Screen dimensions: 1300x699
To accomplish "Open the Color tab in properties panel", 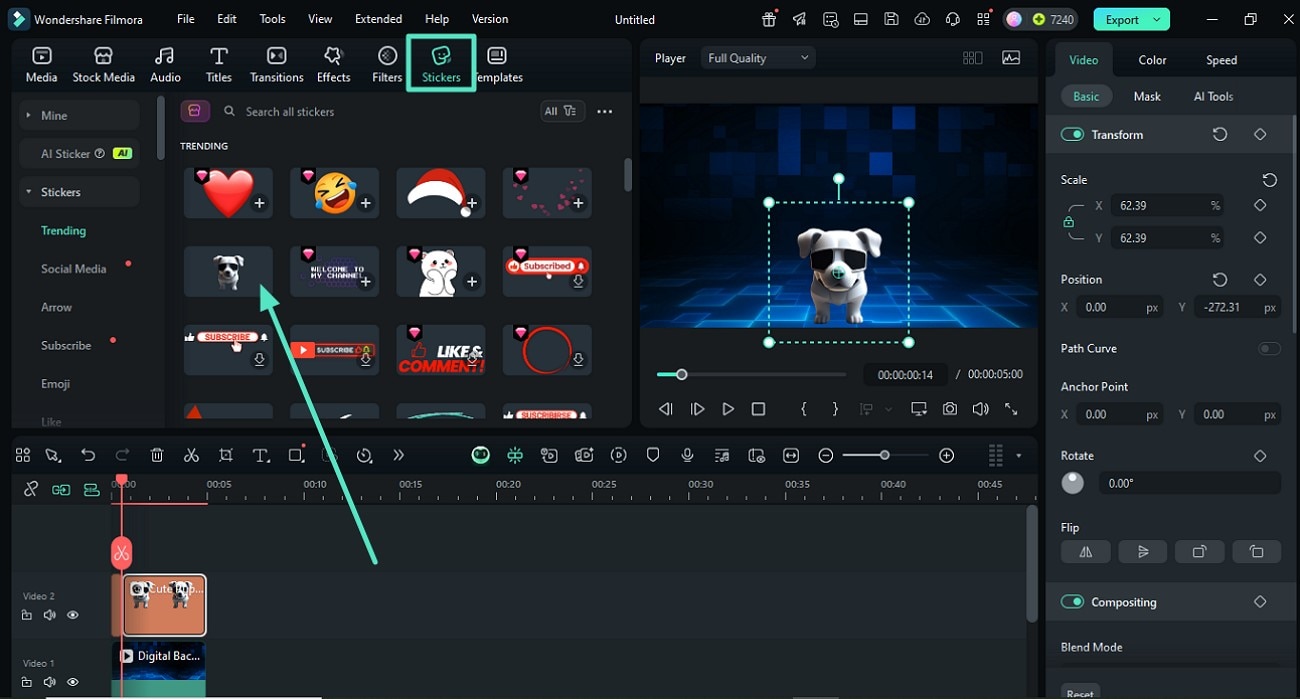I will tap(1152, 60).
